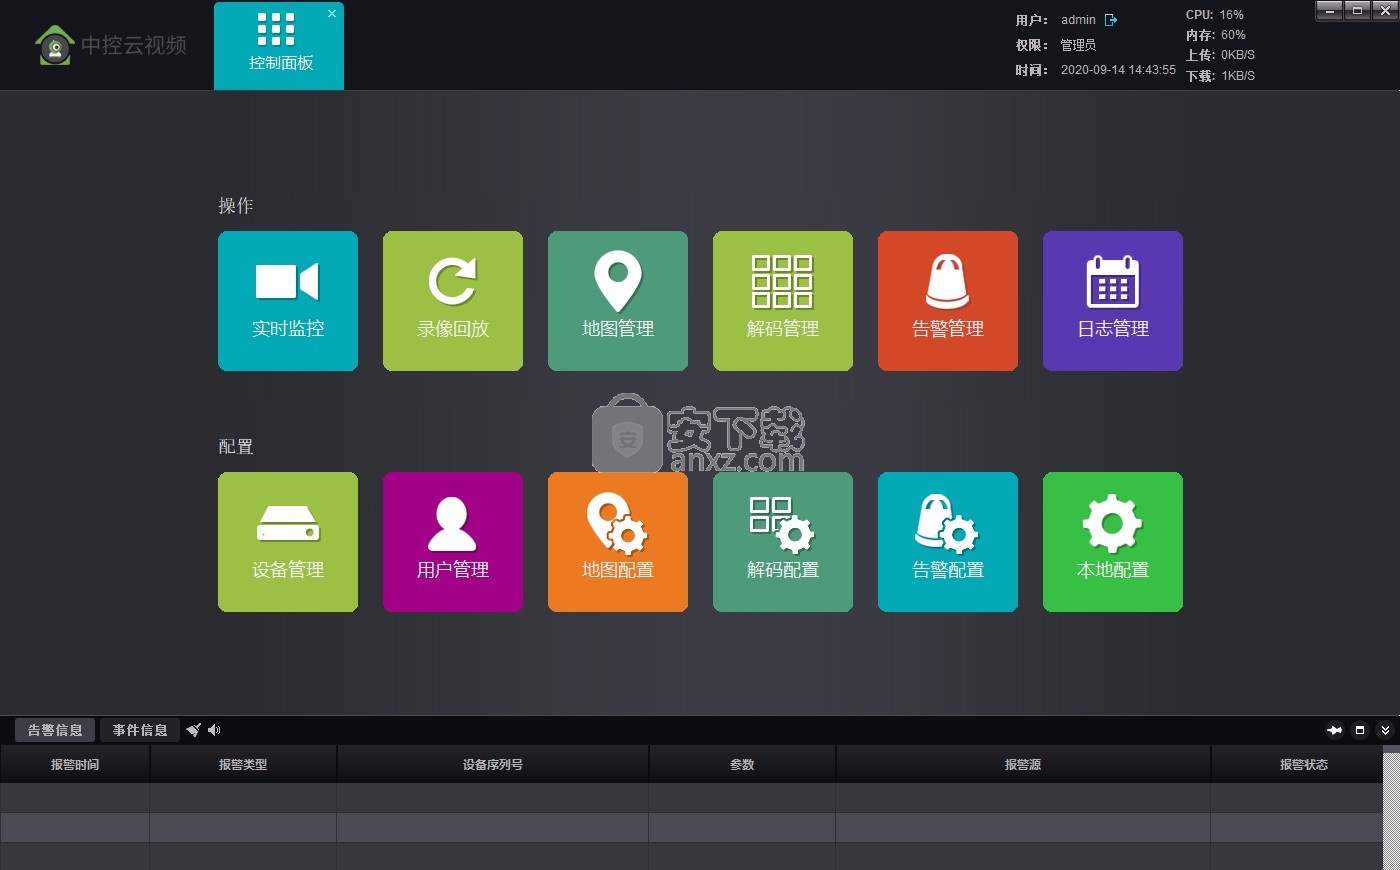Click the logout icon next to admin
This screenshot has width=1400, height=870.
[x=1110, y=20]
